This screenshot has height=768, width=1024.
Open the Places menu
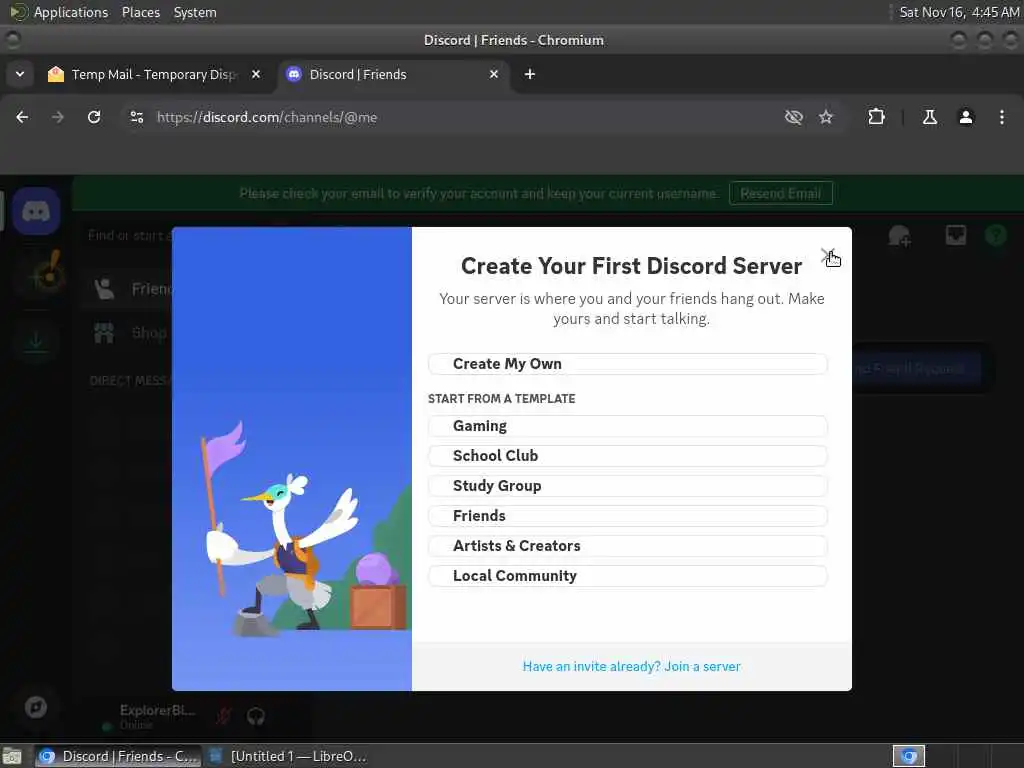[141, 12]
